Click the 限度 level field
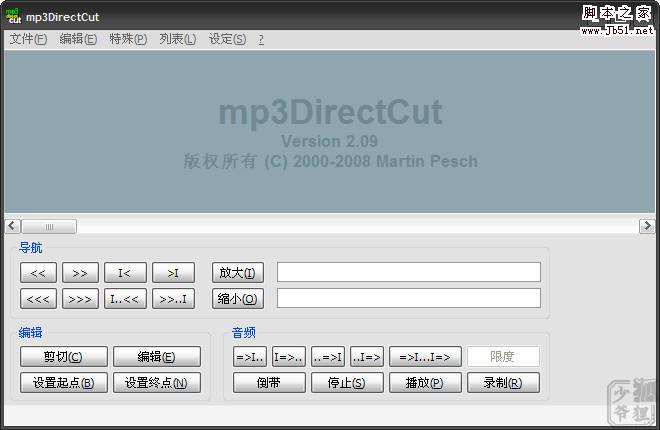 [503, 357]
